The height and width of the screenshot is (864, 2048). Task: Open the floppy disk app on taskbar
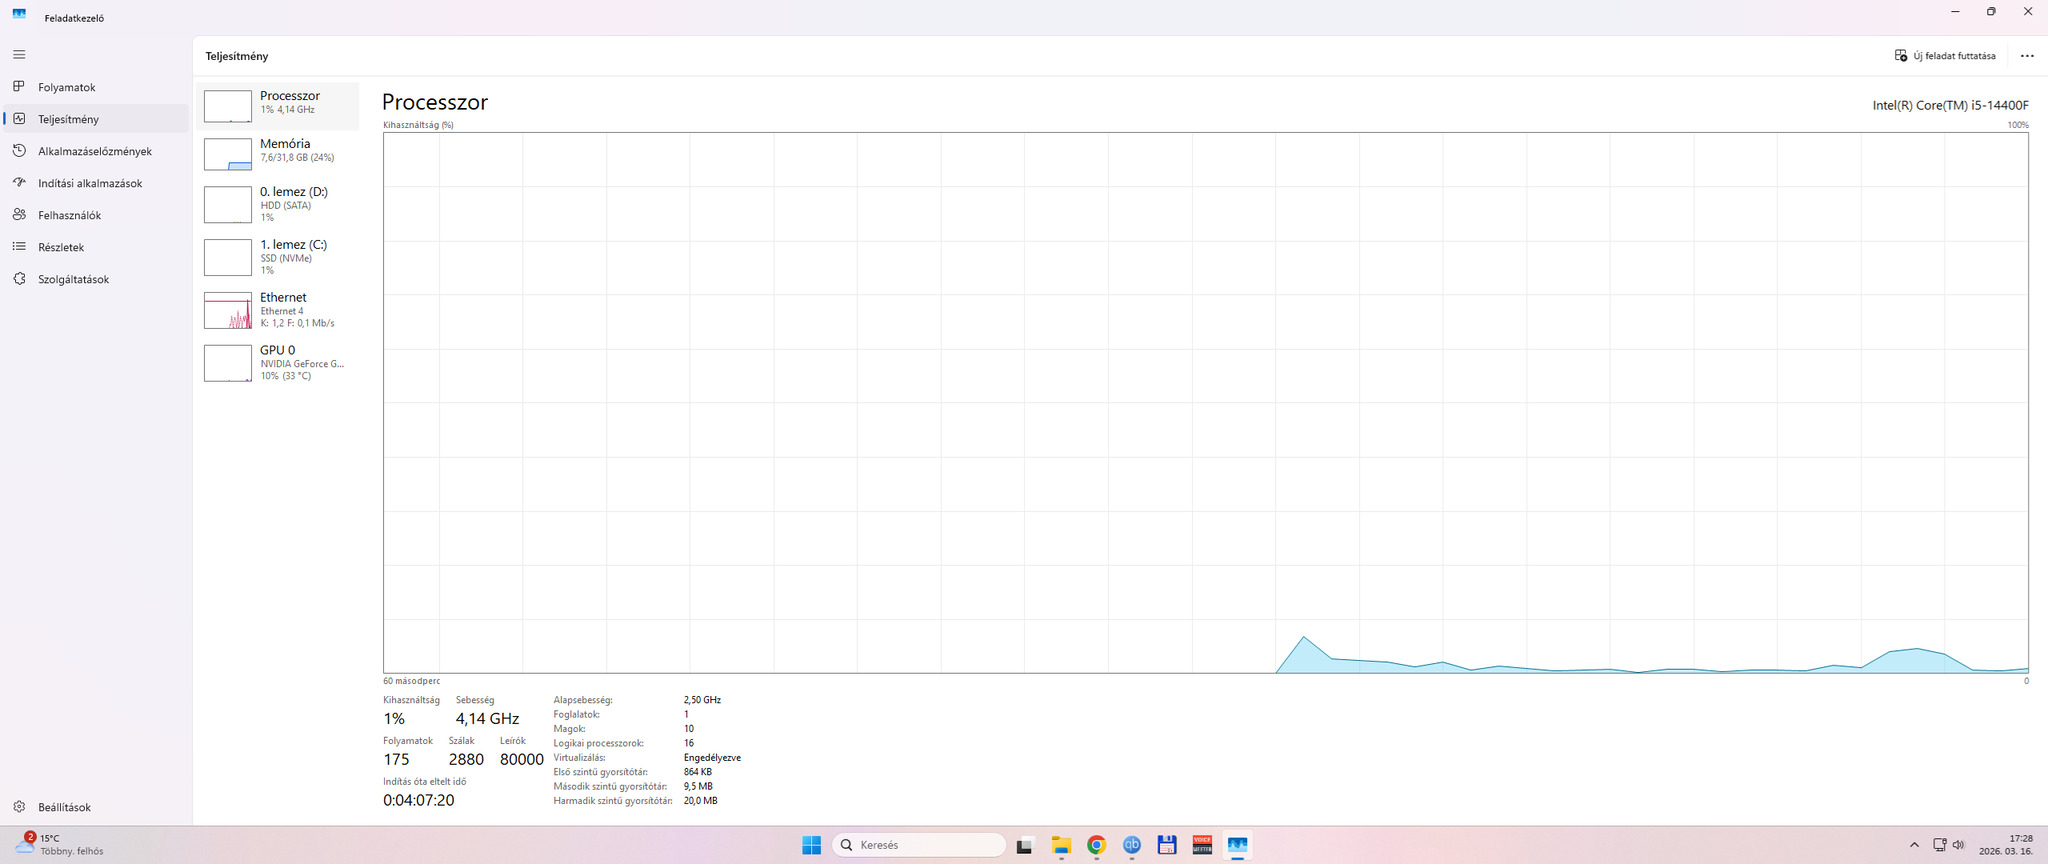pos(1166,845)
